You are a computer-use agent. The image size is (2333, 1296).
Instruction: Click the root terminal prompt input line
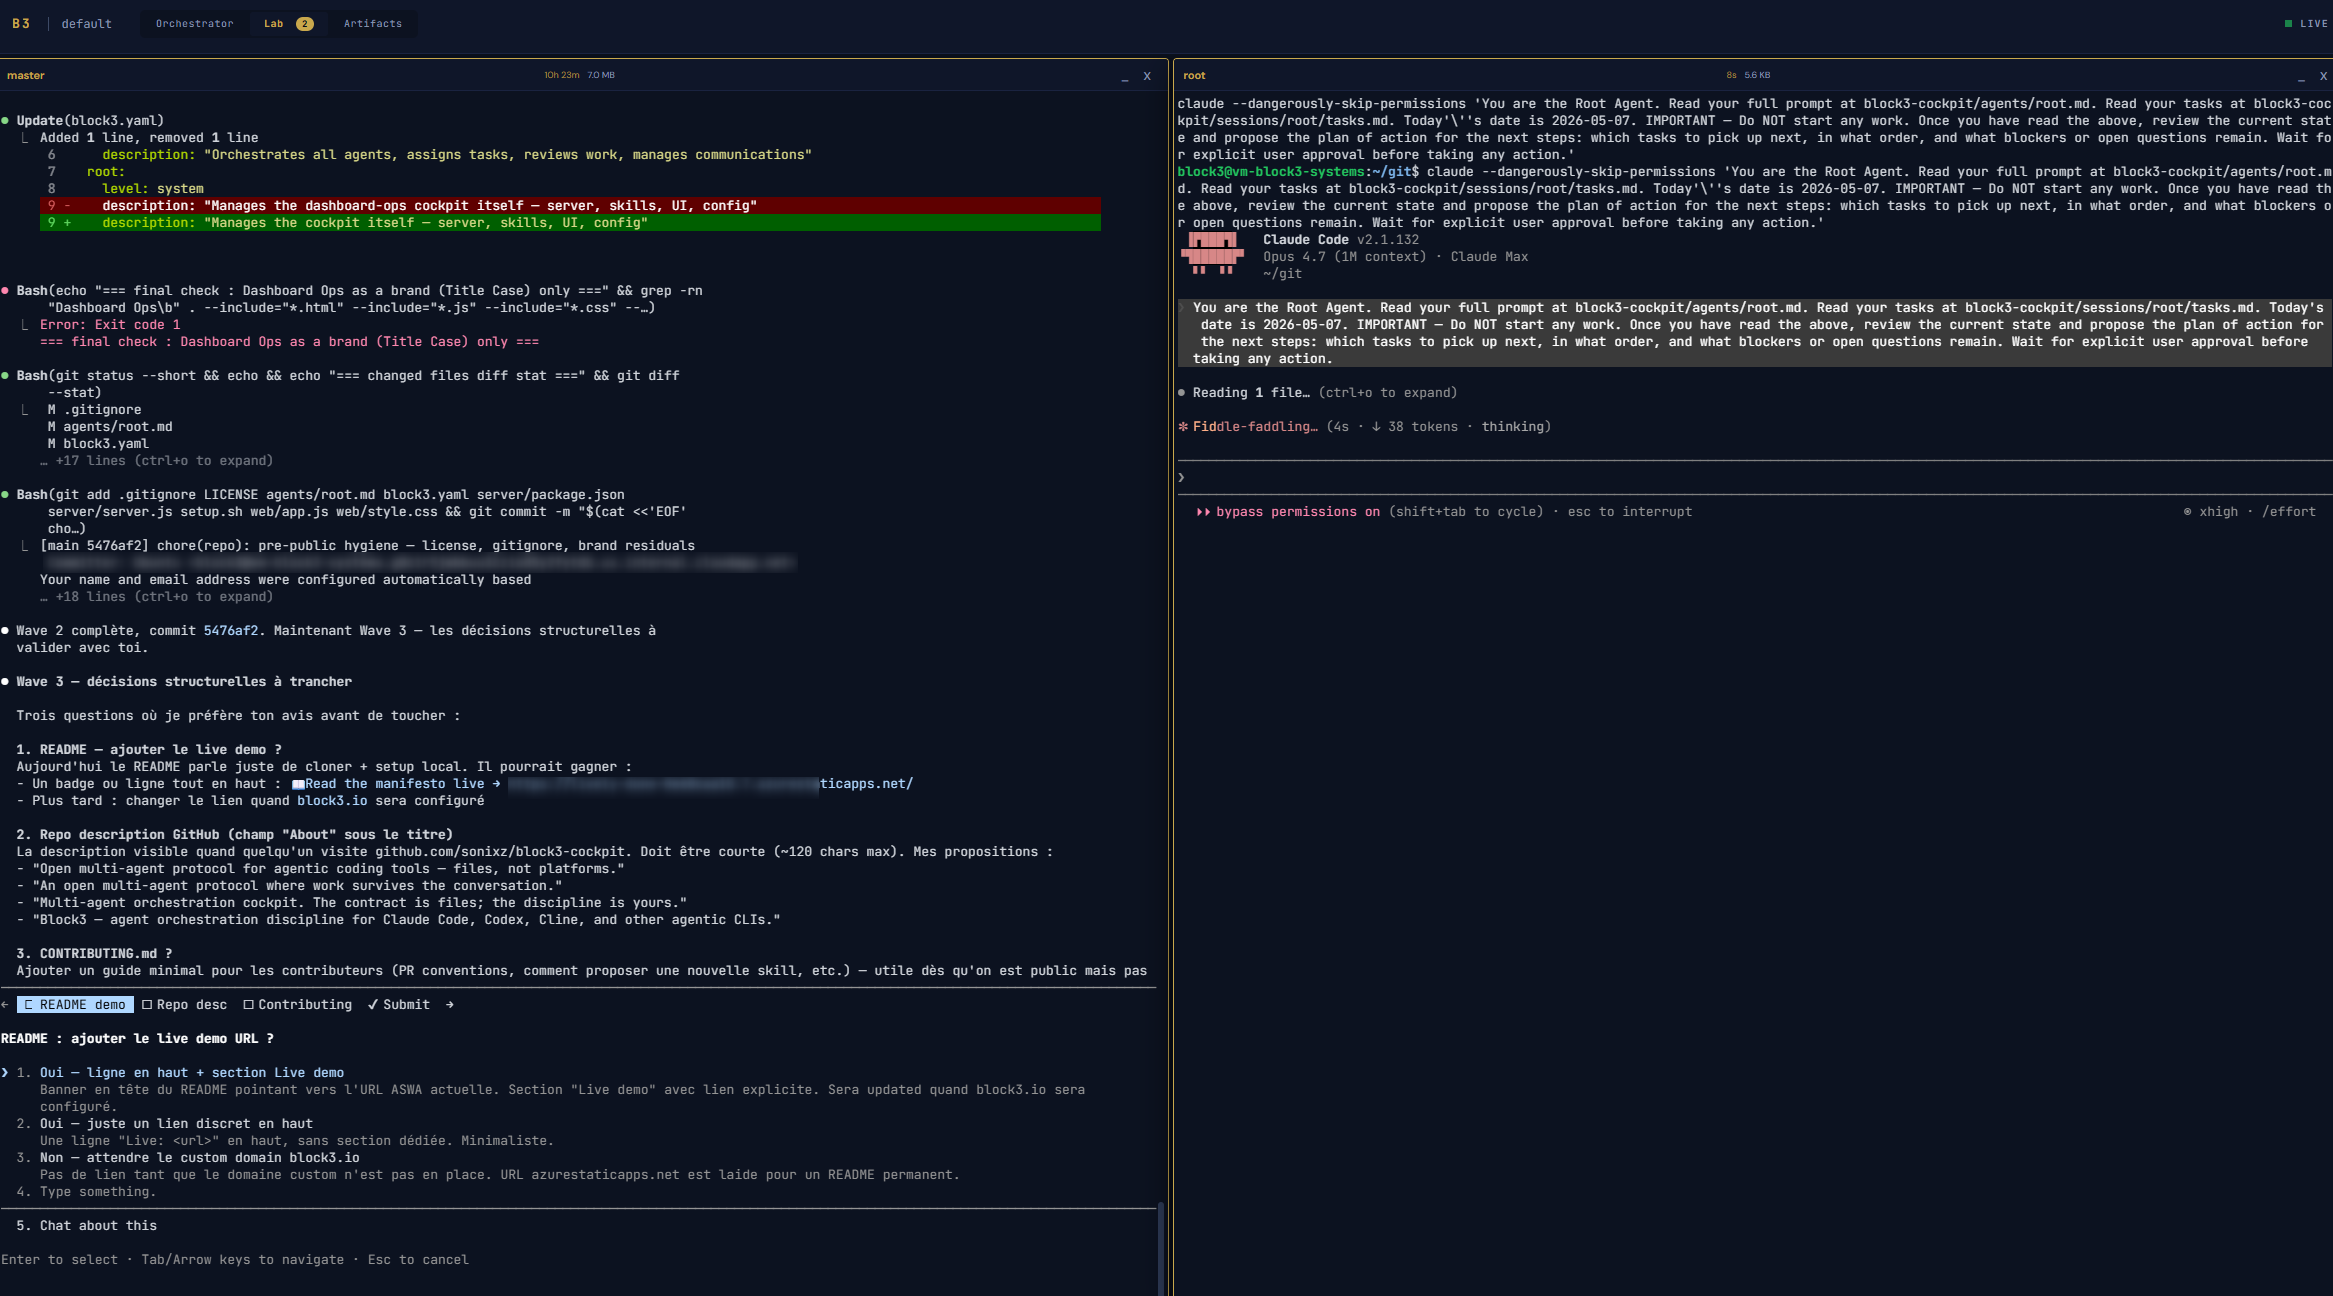coord(1755,478)
